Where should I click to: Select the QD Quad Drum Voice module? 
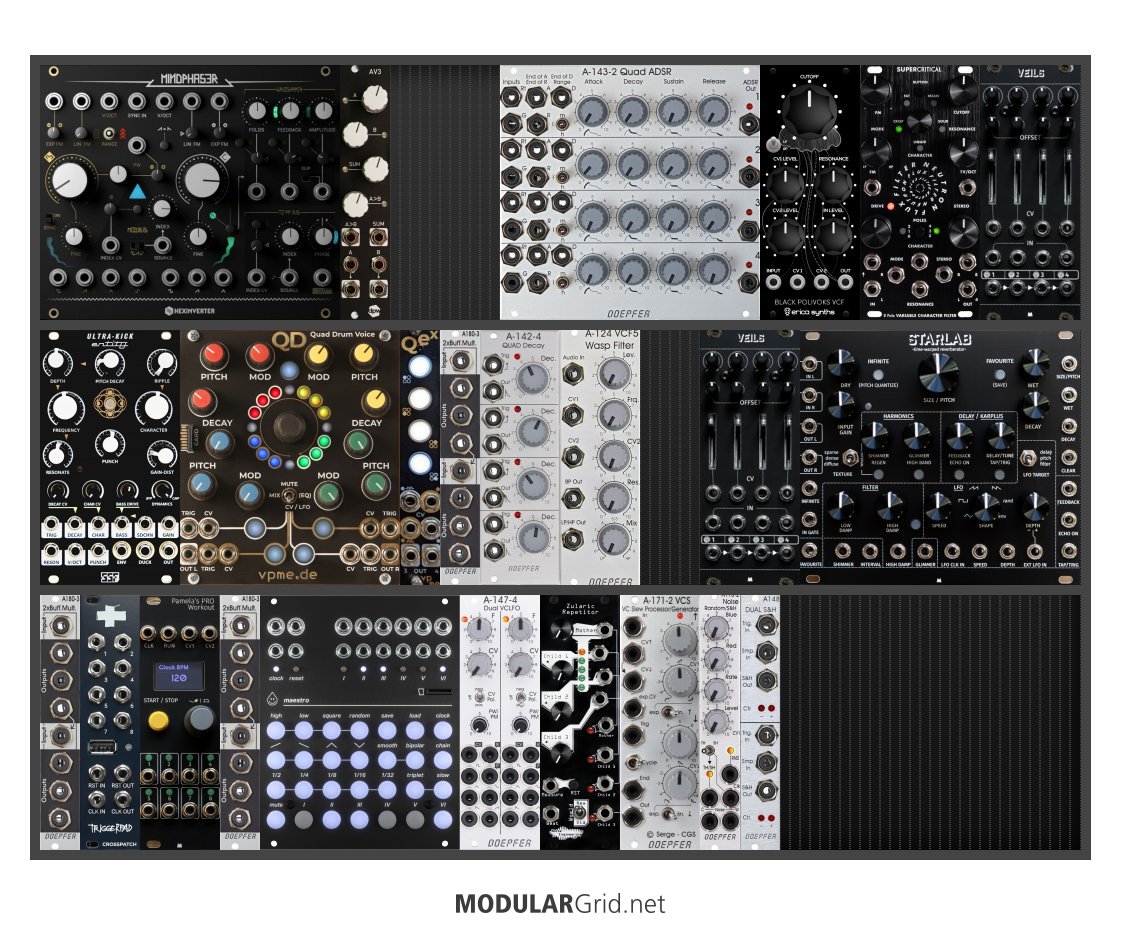290,457
